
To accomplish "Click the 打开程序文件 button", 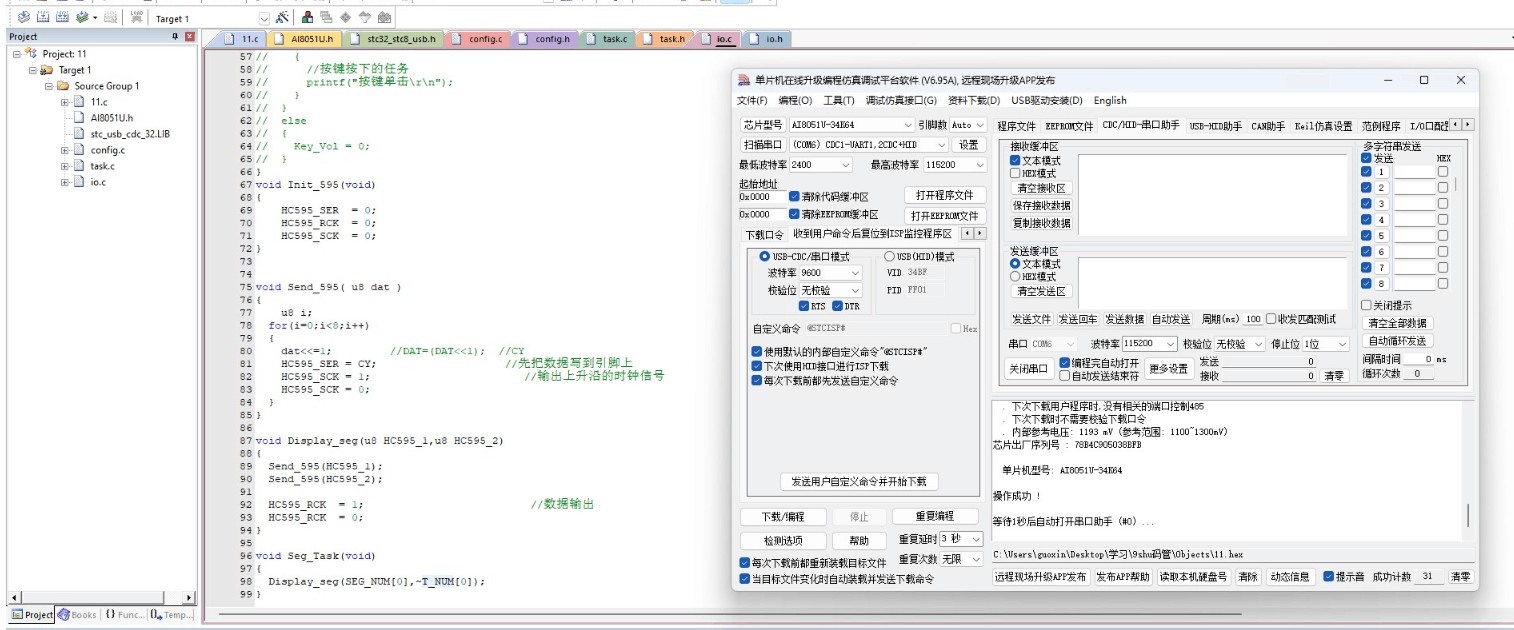I will point(945,195).
